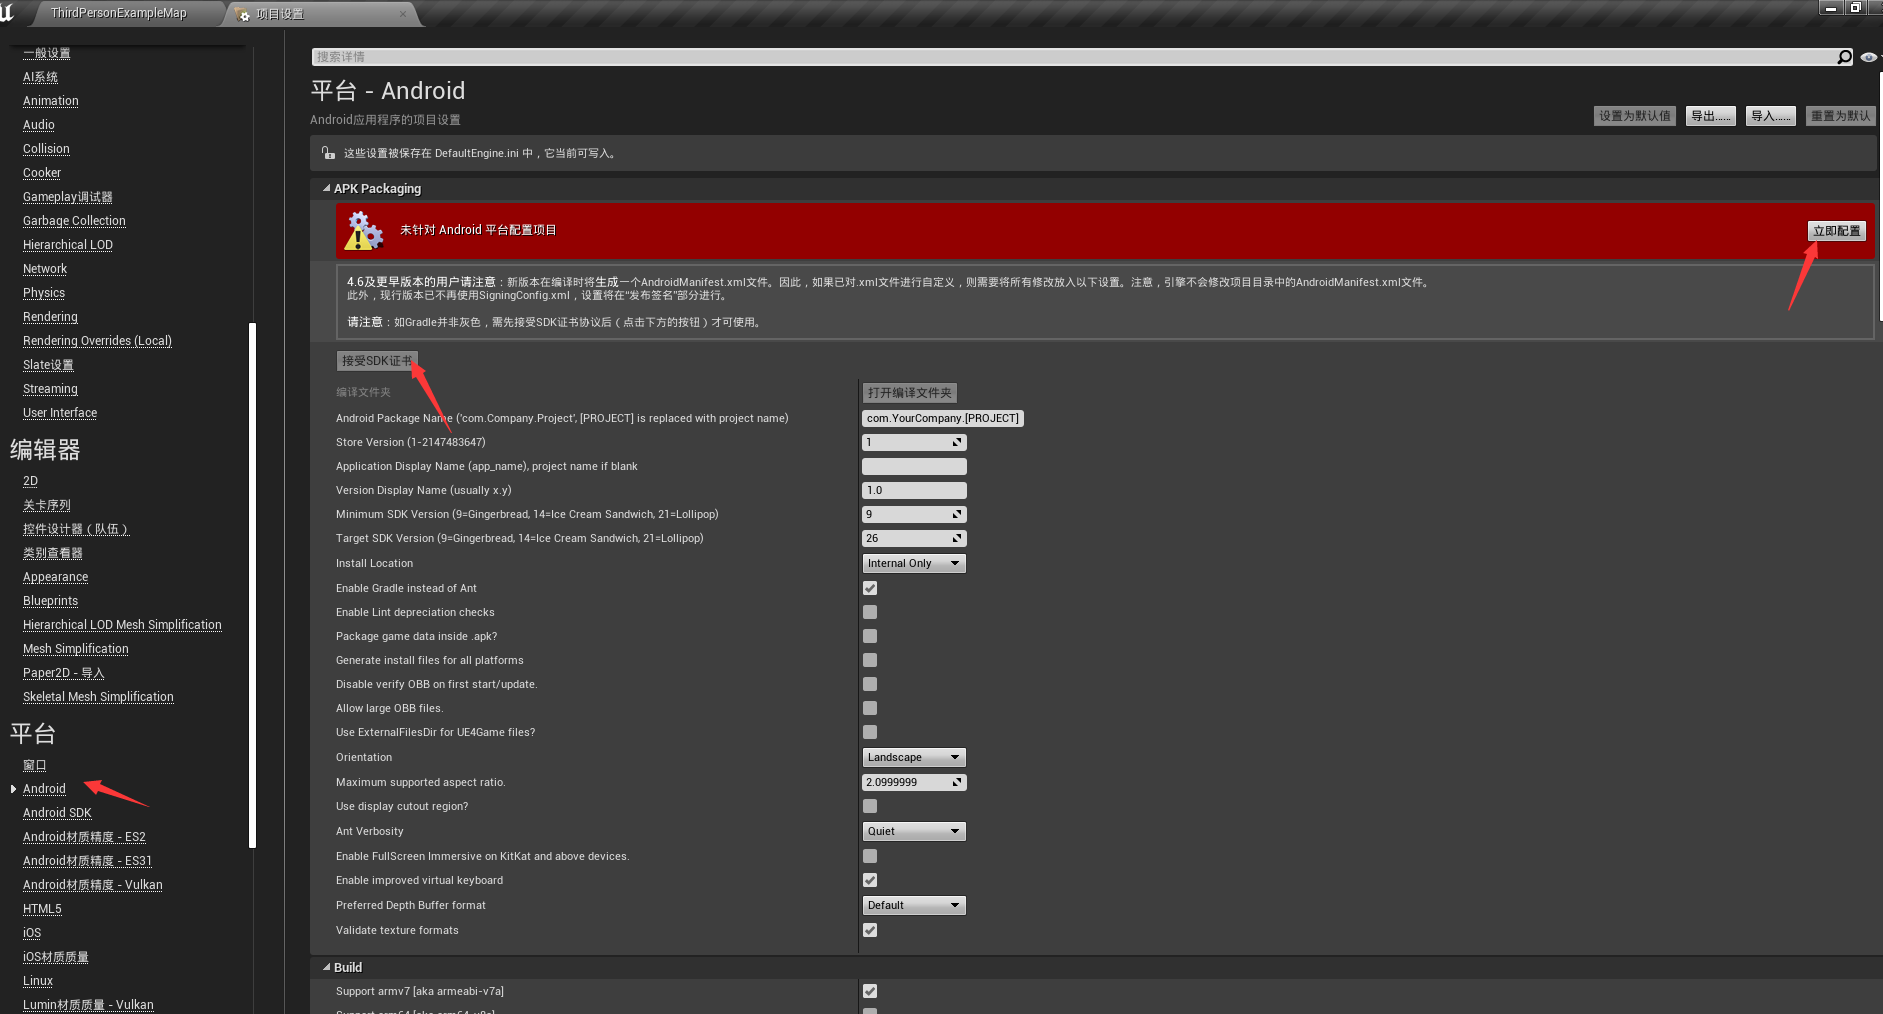Viewport: 1883px width, 1014px height.
Task: Close the project settings tab
Action: click(x=403, y=14)
